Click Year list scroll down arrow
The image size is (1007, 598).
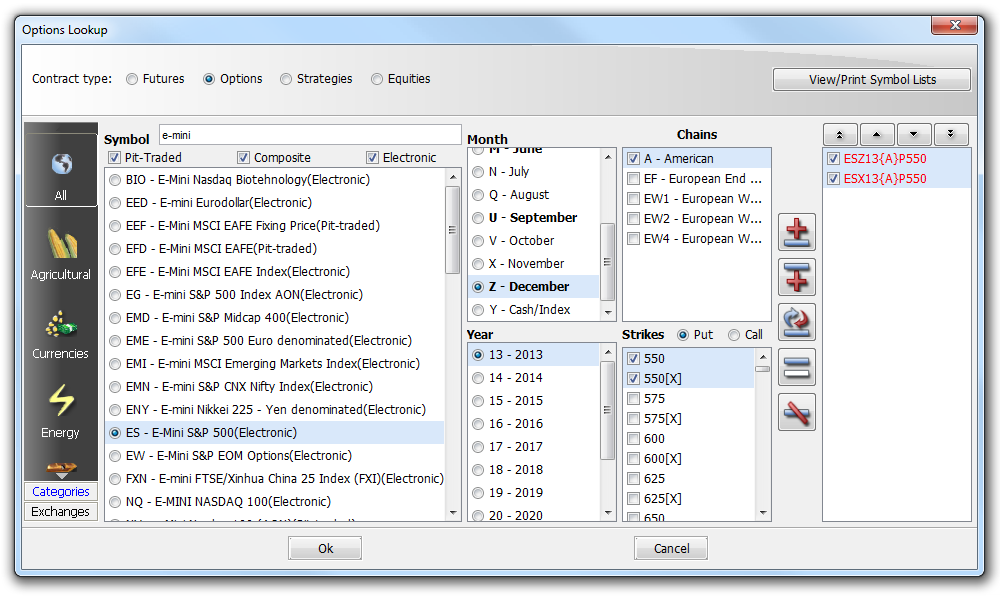tap(608, 513)
